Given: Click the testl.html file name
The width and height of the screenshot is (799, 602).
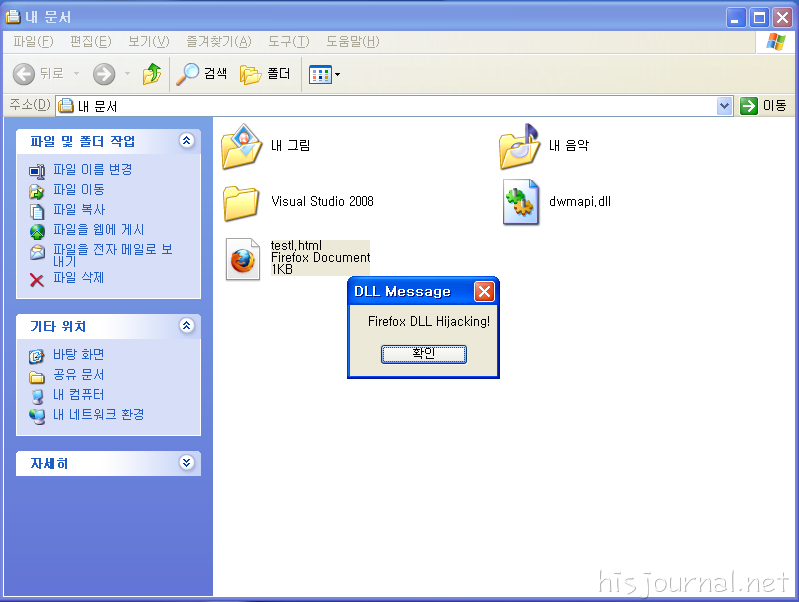Looking at the screenshot, I should (296, 246).
